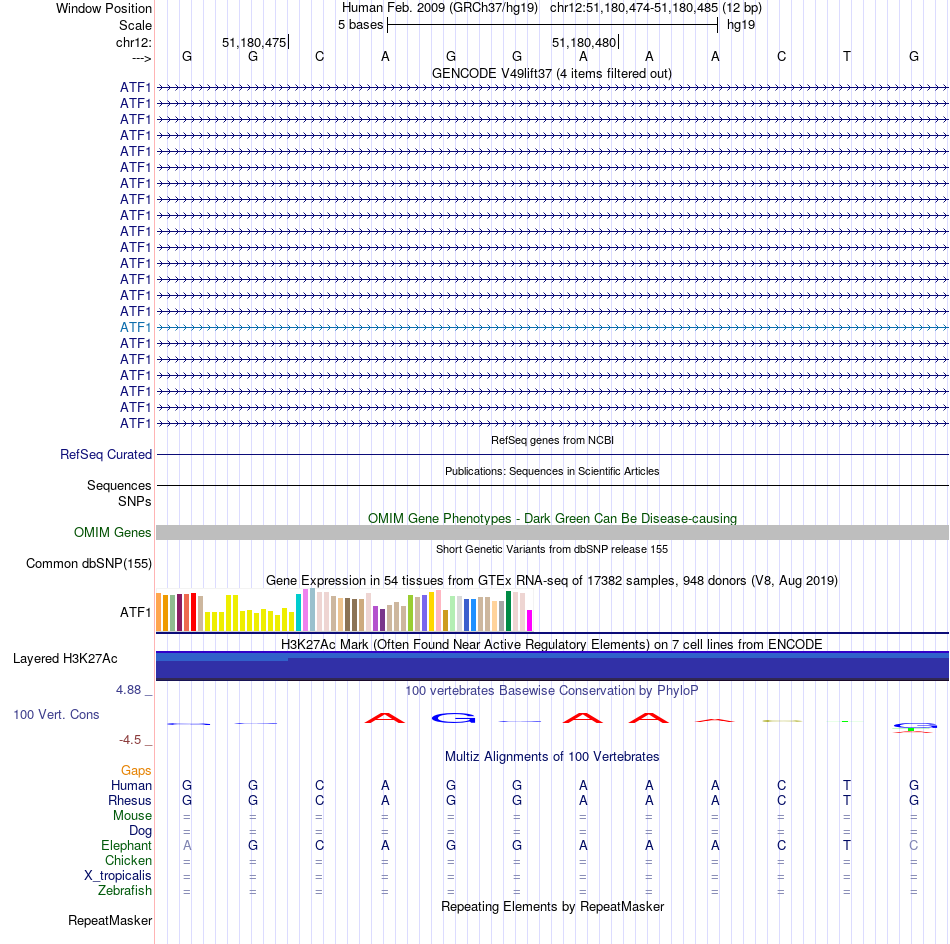Click the faded C ending the Elephant row
The width and height of the screenshot is (950, 944).
click(x=914, y=845)
